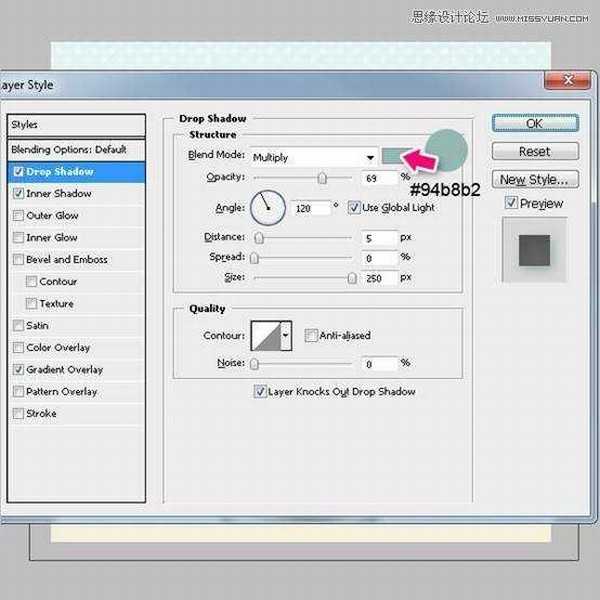This screenshot has width=600, height=600.
Task: Click the drop shadow color swatch
Action: coord(396,156)
